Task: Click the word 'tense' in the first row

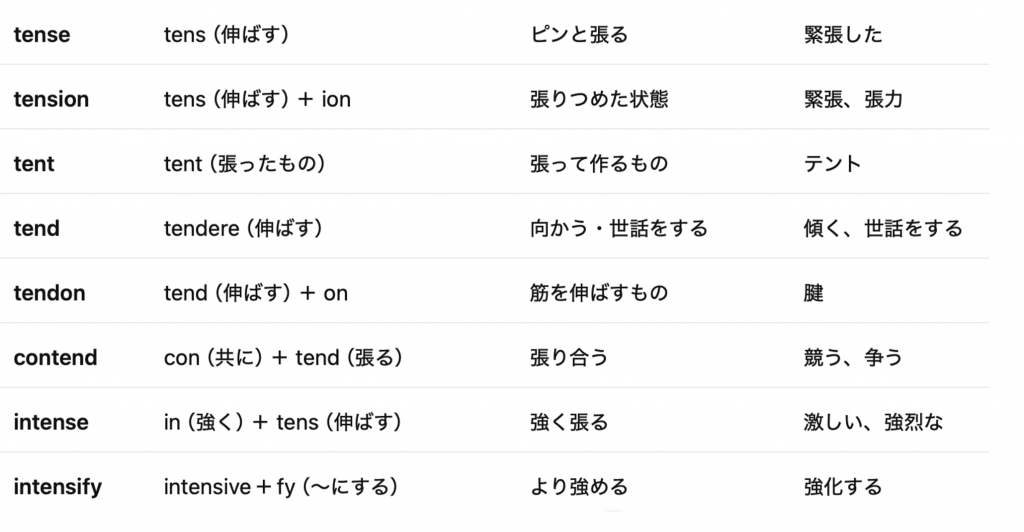Action: tap(42, 35)
